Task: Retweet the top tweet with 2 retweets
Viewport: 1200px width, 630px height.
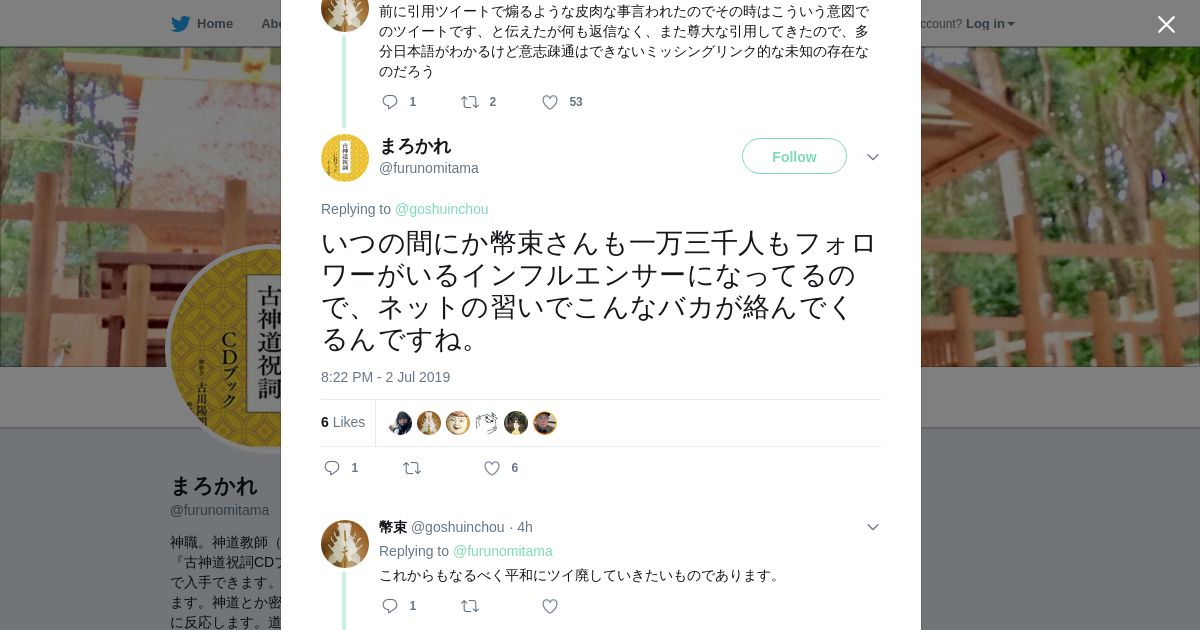Action: pyautogui.click(x=470, y=102)
